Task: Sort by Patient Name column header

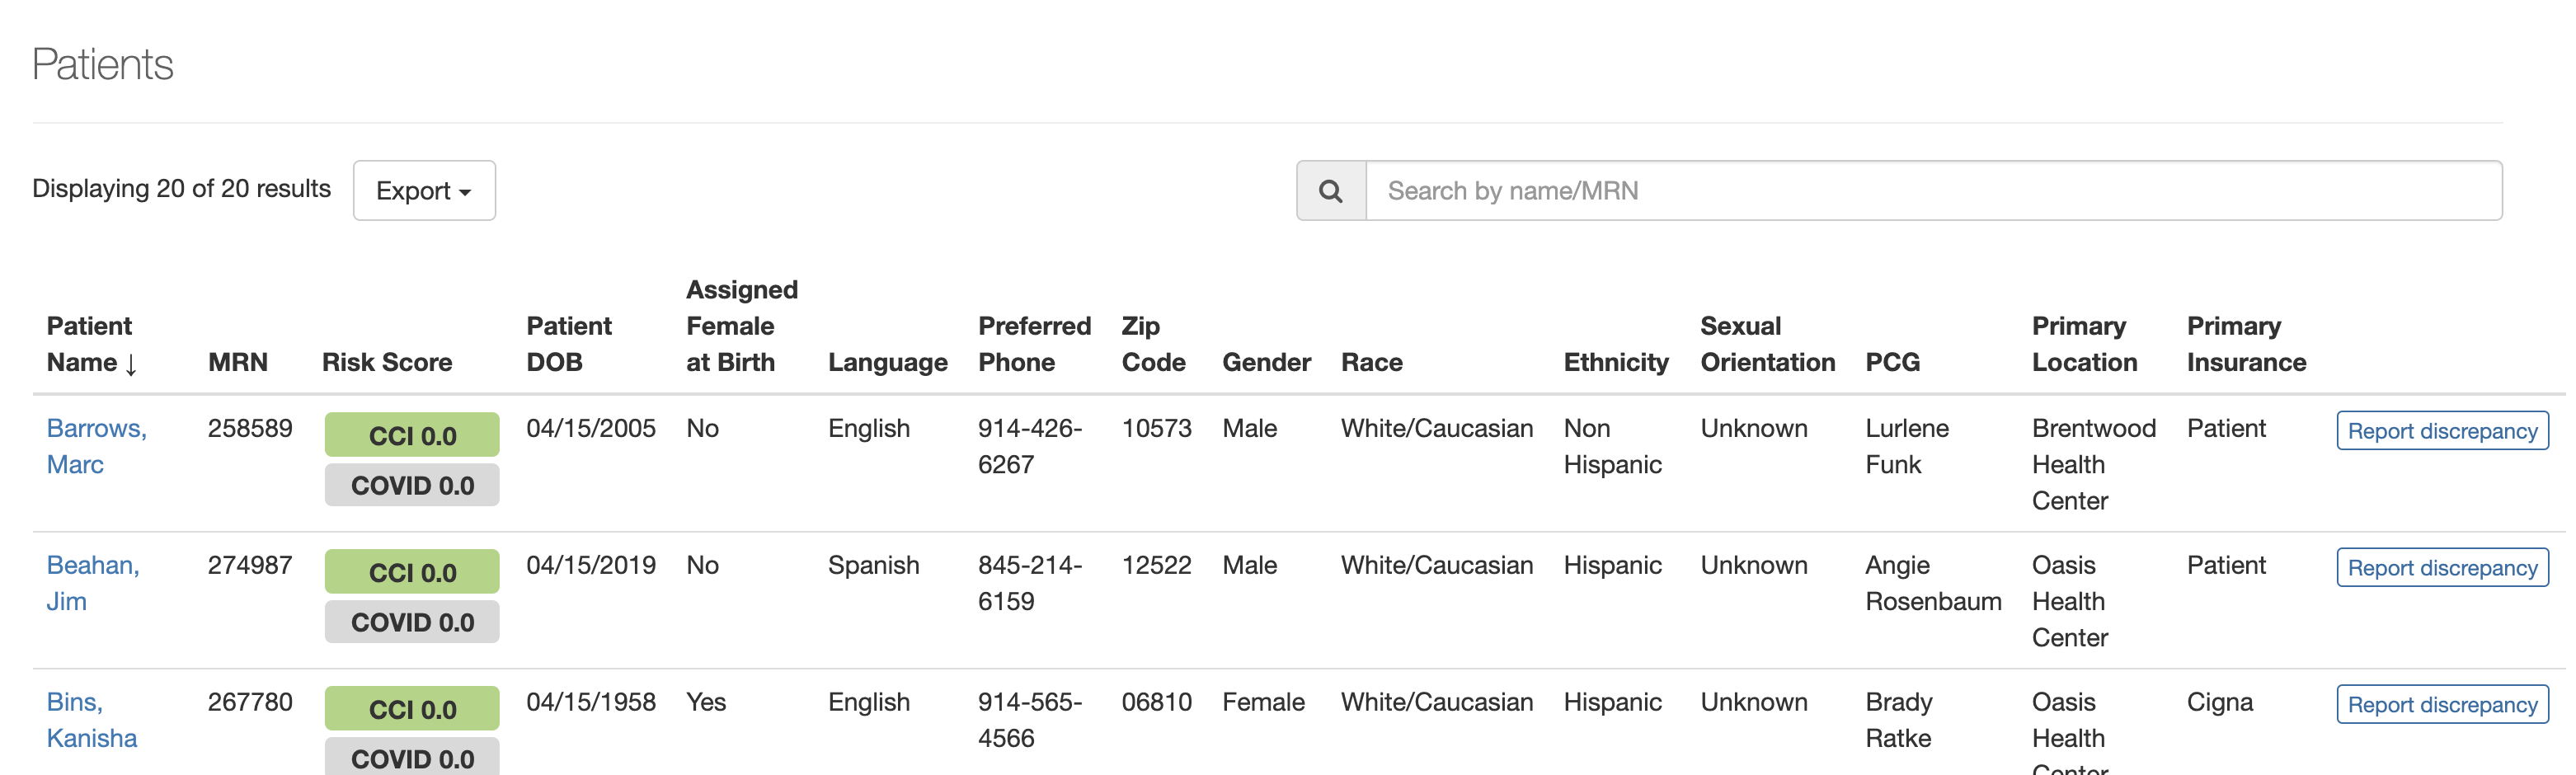Action: click(x=90, y=344)
